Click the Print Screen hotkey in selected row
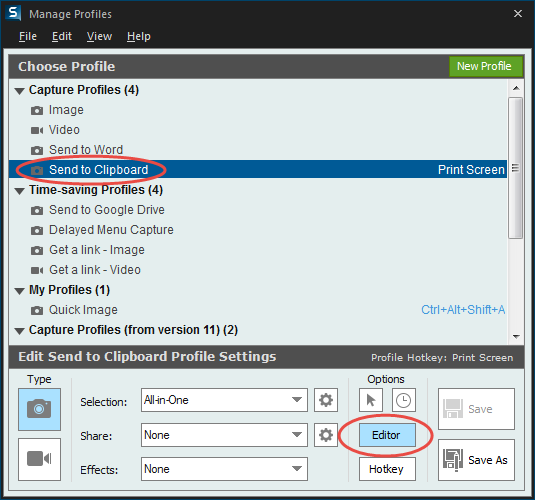The height and width of the screenshot is (500, 535). click(x=471, y=170)
